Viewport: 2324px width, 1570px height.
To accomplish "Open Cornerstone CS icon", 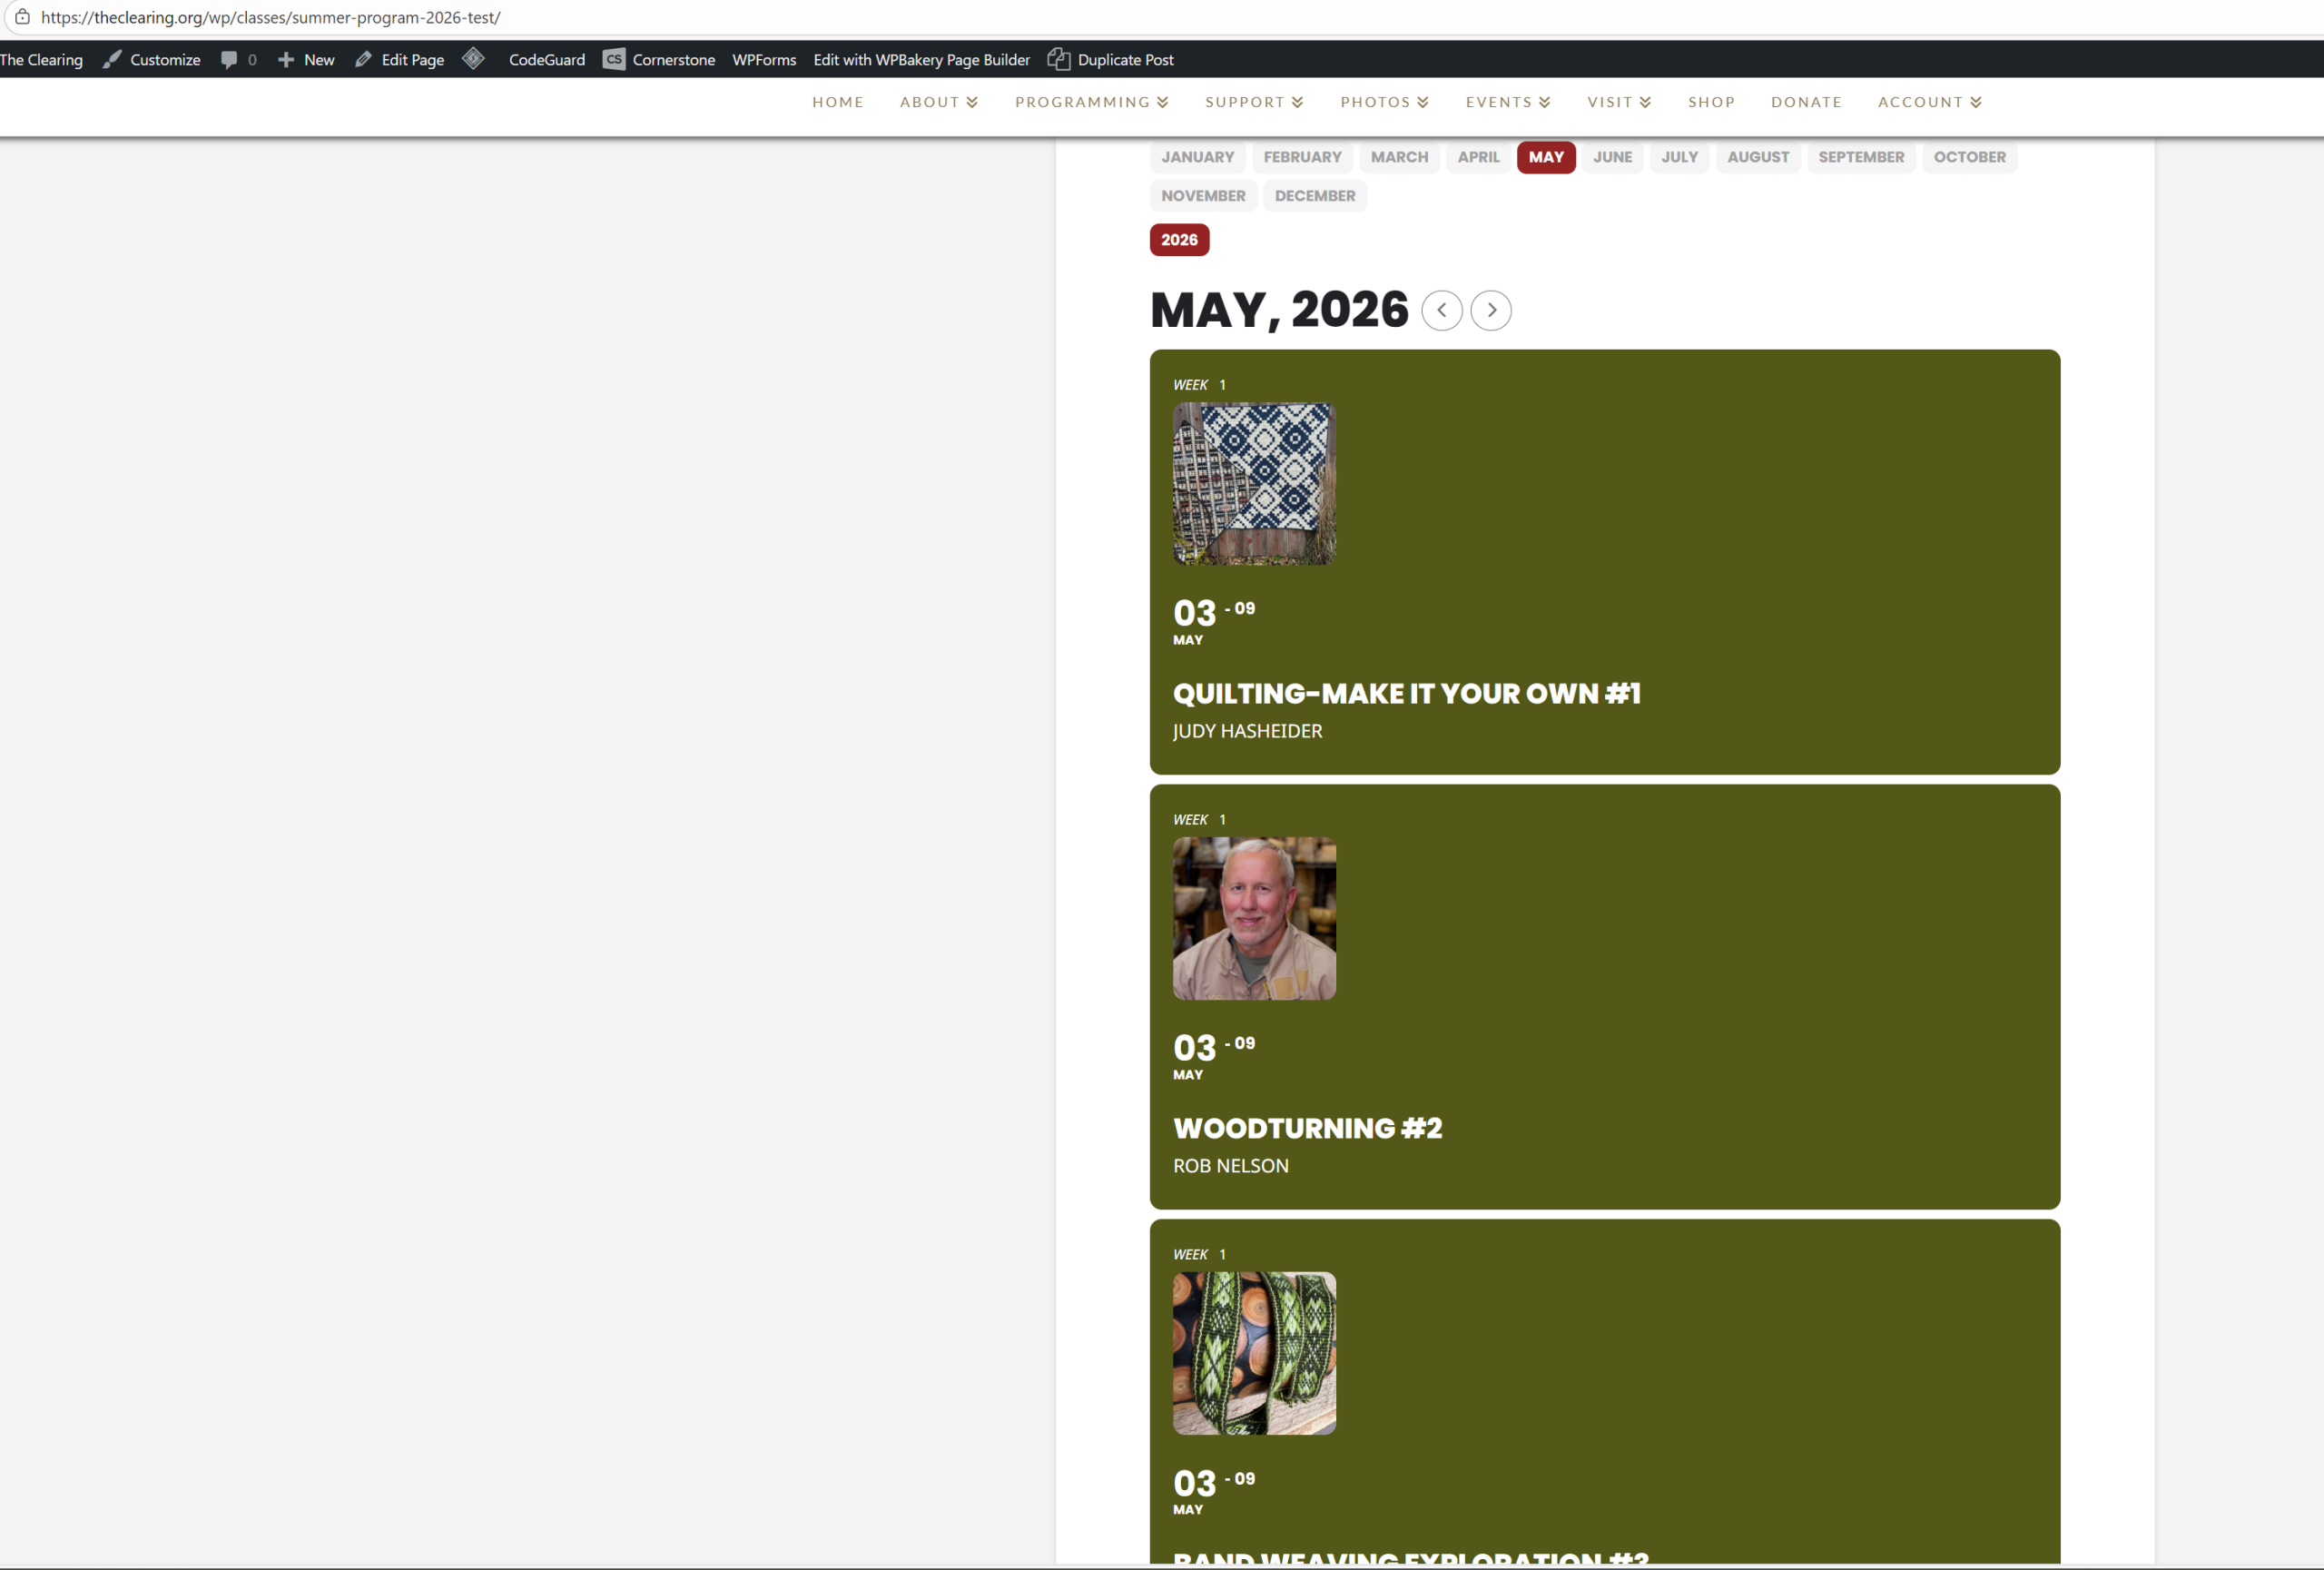I will tap(613, 60).
